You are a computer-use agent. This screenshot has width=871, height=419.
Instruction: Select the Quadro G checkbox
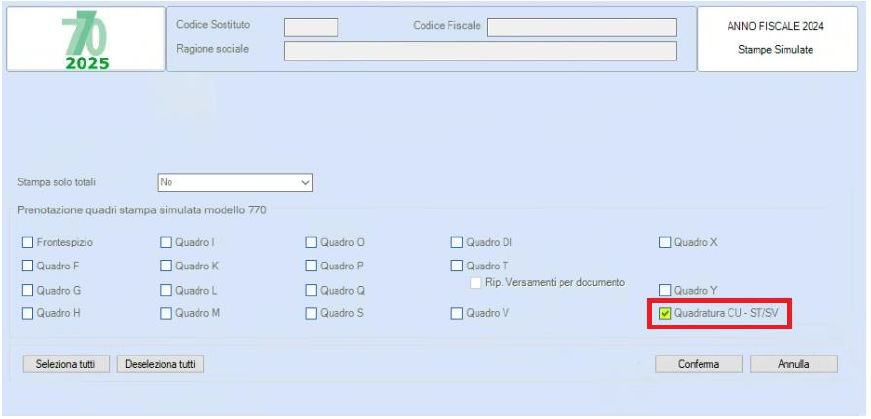tap(27, 290)
